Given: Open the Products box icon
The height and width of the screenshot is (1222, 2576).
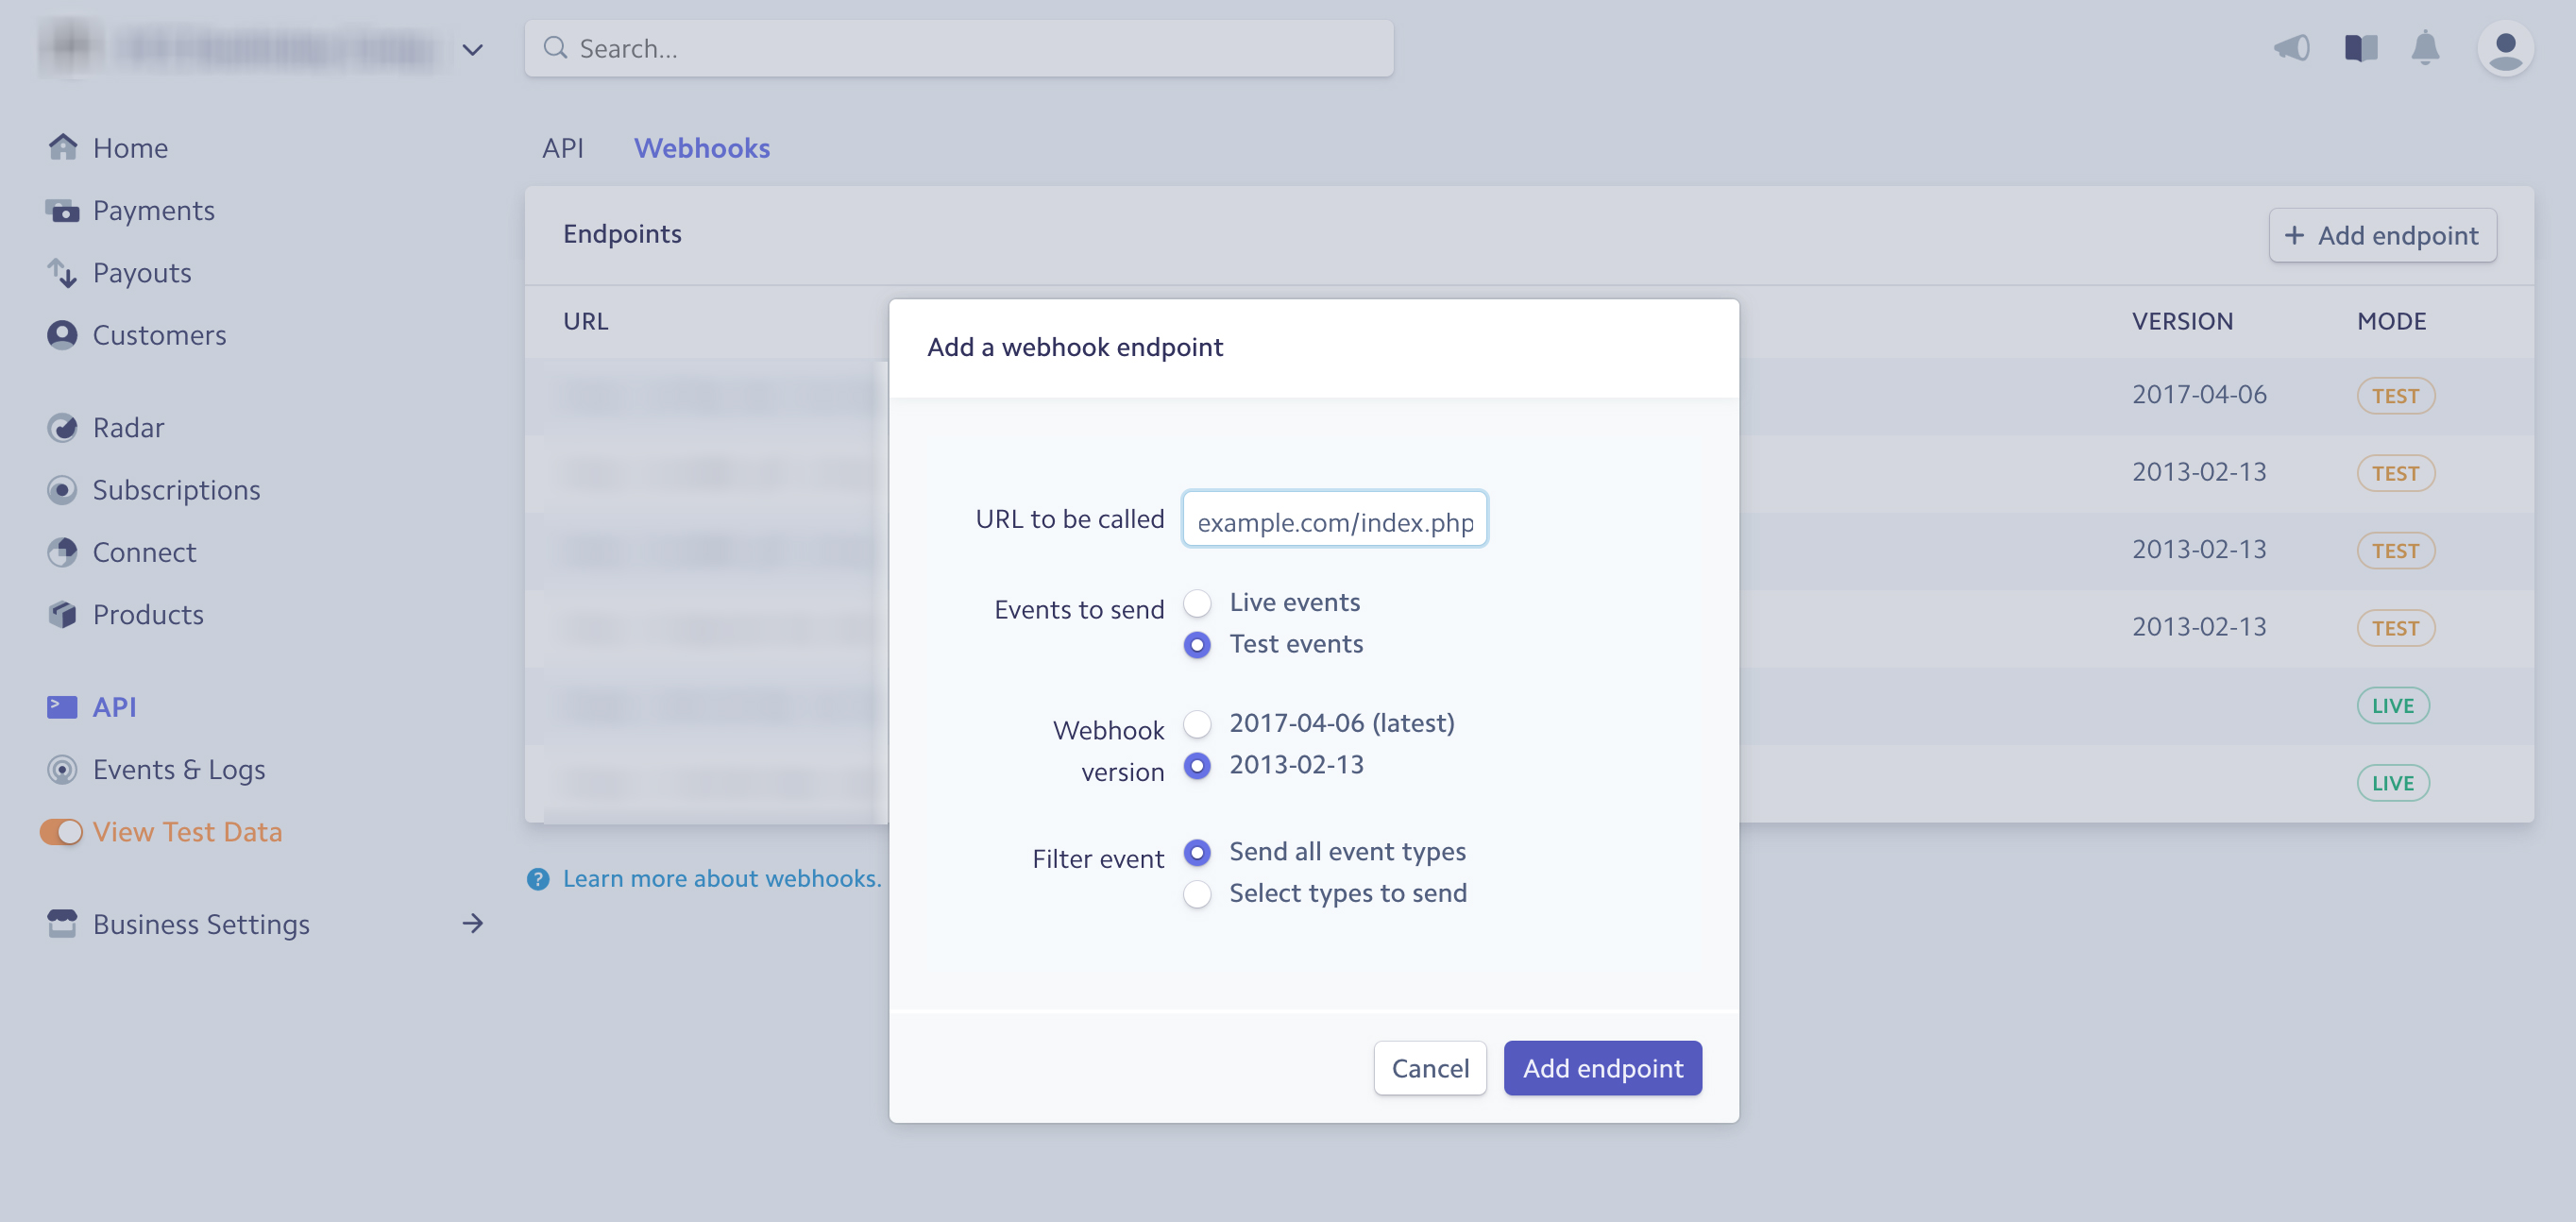Looking at the screenshot, I should click(62, 614).
